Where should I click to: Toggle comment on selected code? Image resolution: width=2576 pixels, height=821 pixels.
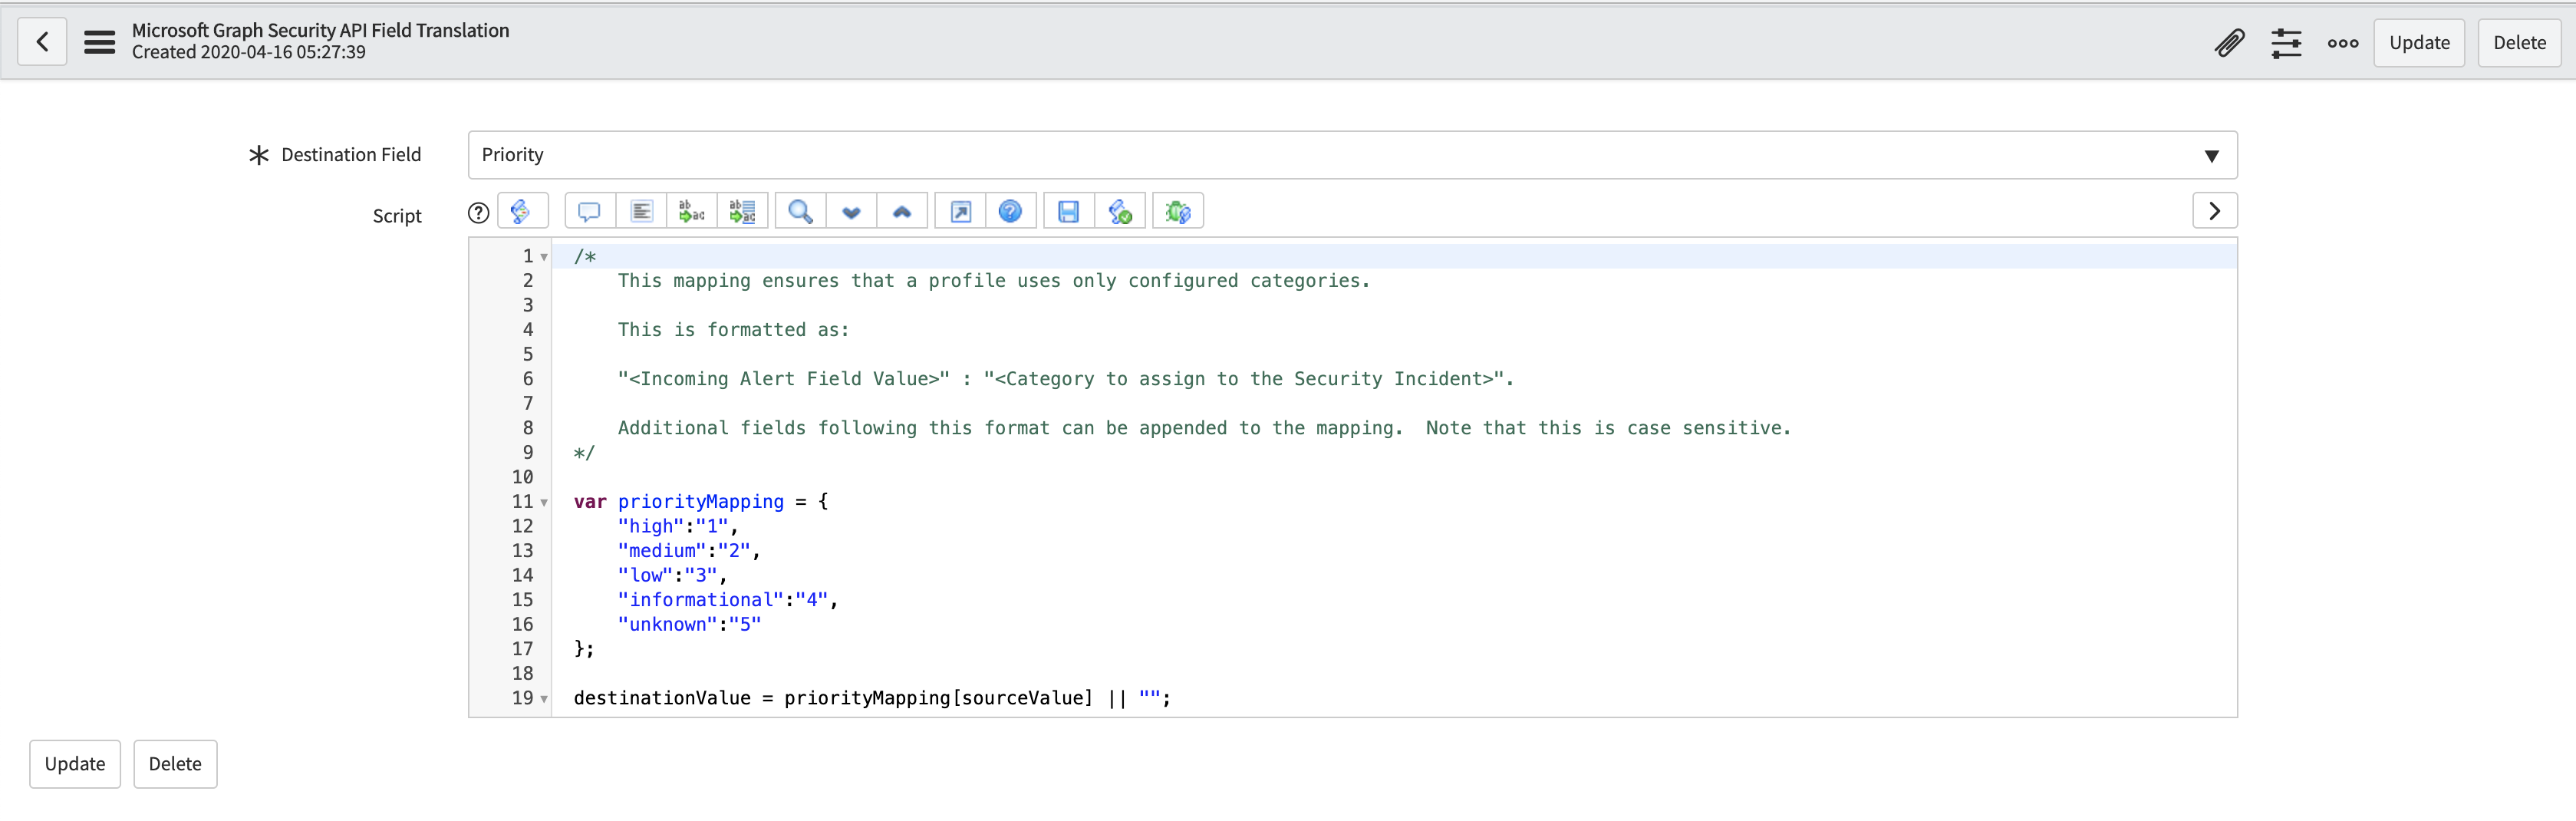[590, 211]
